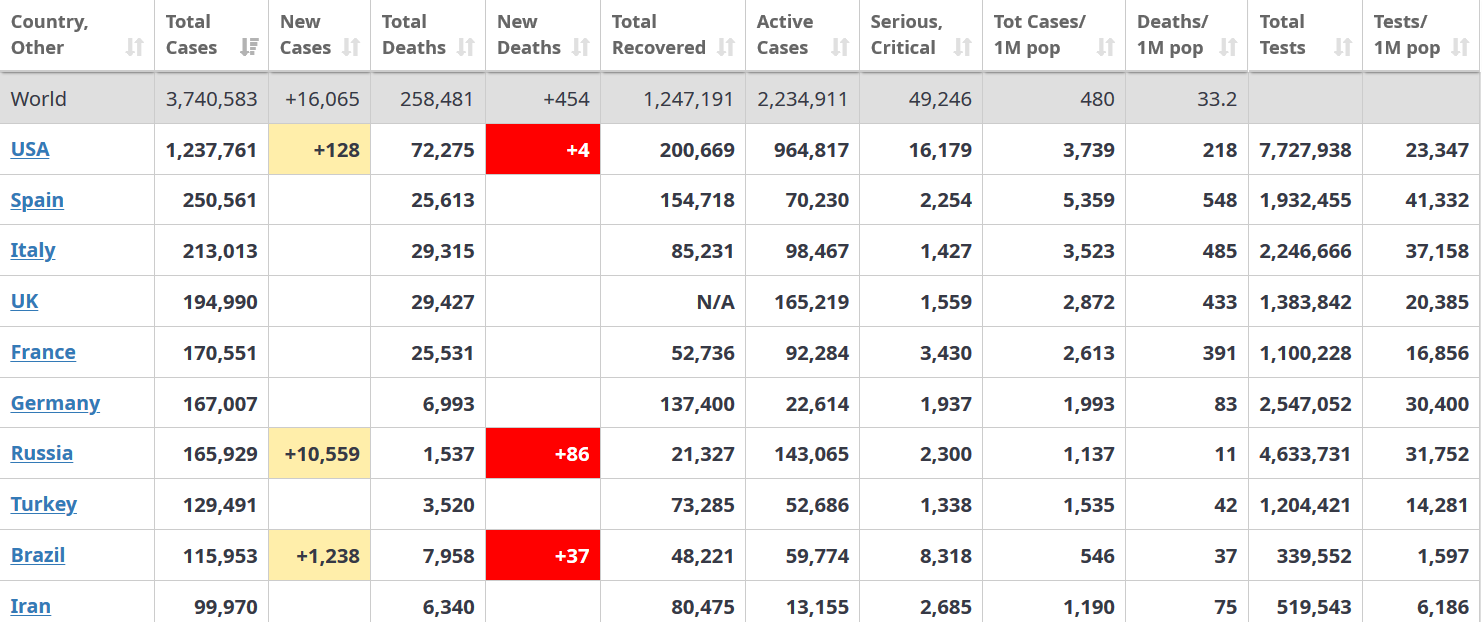Screen dimensions: 1482x622
Task: Click Italy total deaths '29,315'
Action: coord(443,251)
